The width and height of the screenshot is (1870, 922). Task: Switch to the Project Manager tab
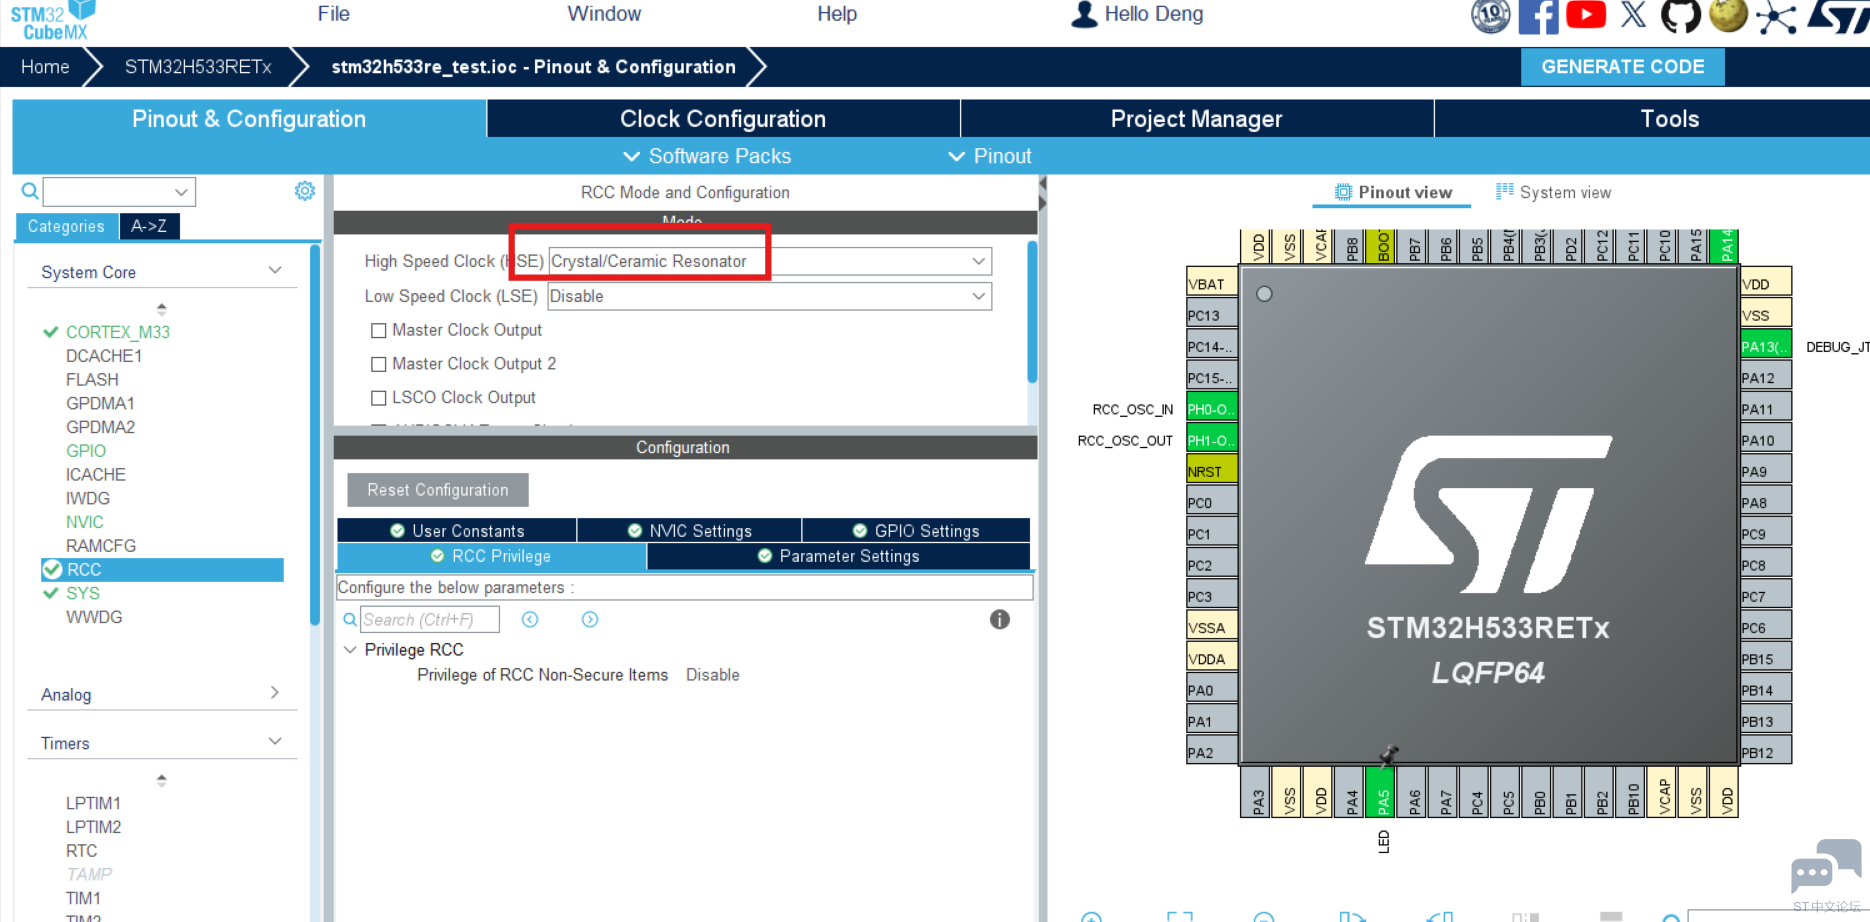[x=1197, y=119]
